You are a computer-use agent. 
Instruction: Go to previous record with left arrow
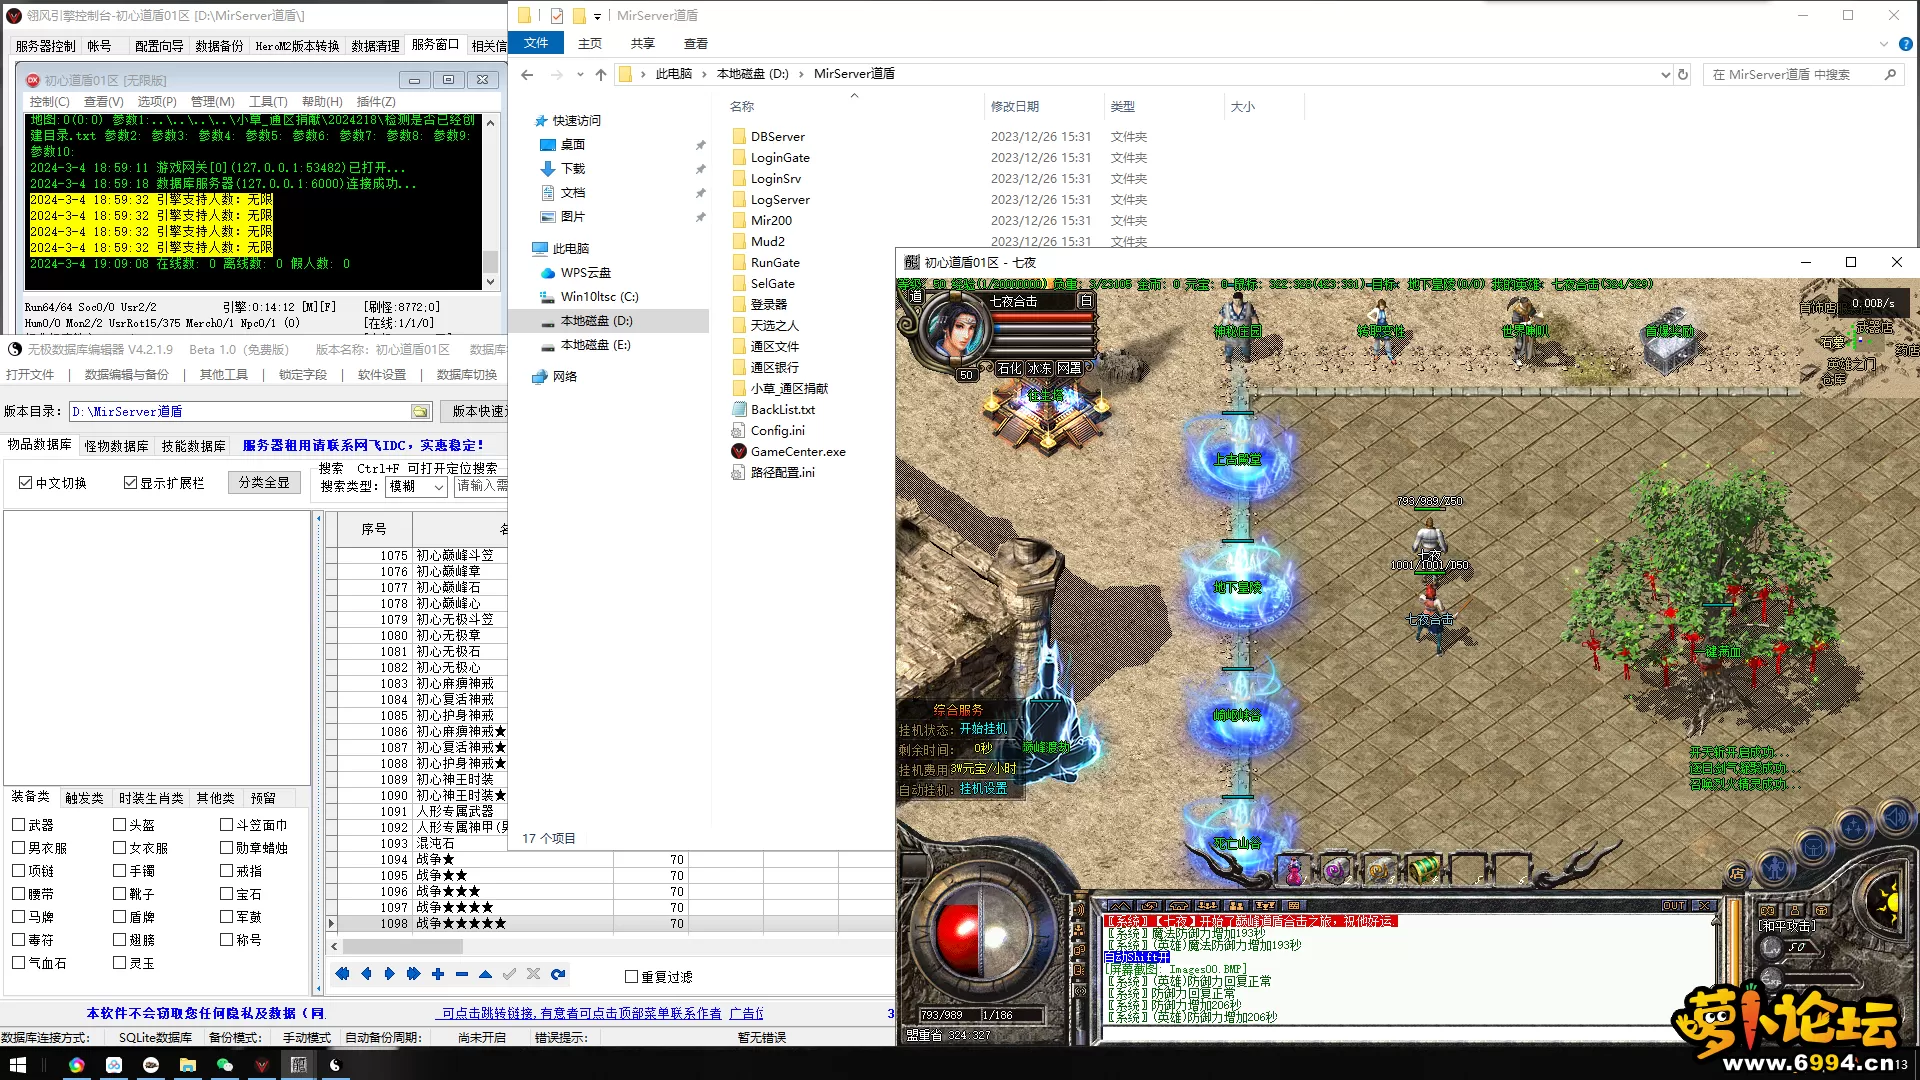pyautogui.click(x=366, y=974)
